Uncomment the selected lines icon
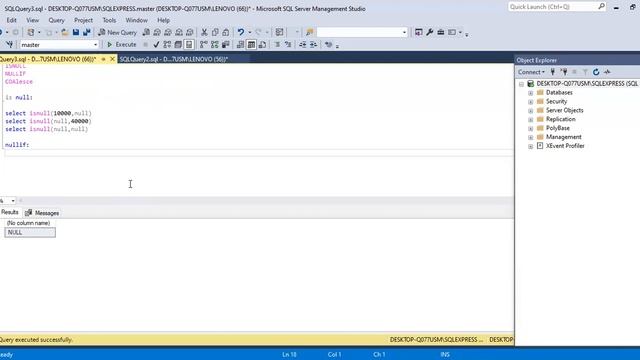Screen dimensions: 640x360 [x=288, y=44]
